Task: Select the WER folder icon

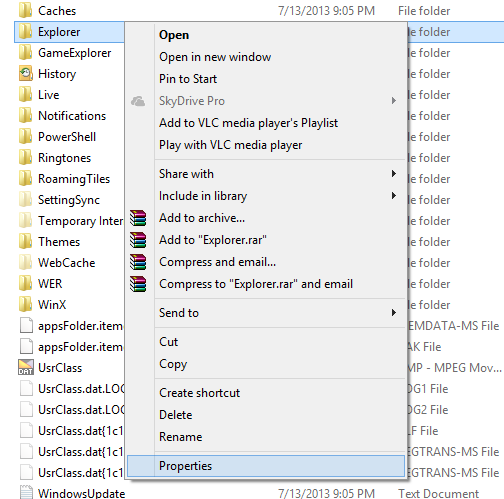Action: 26,284
